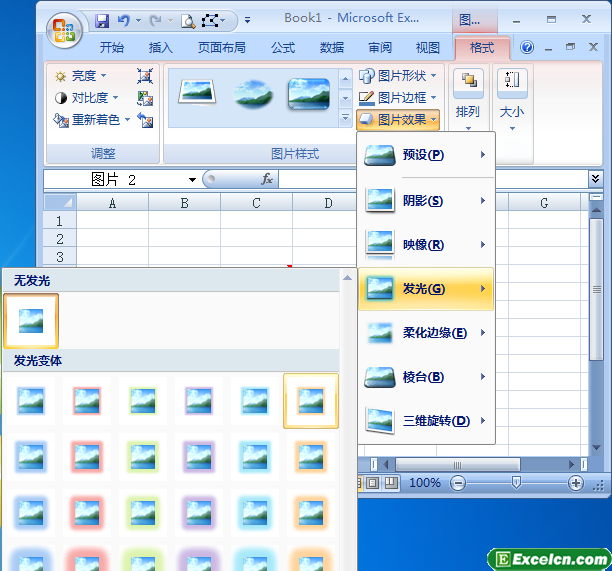
Task: Click the reset picture icon
Action: coord(145,120)
